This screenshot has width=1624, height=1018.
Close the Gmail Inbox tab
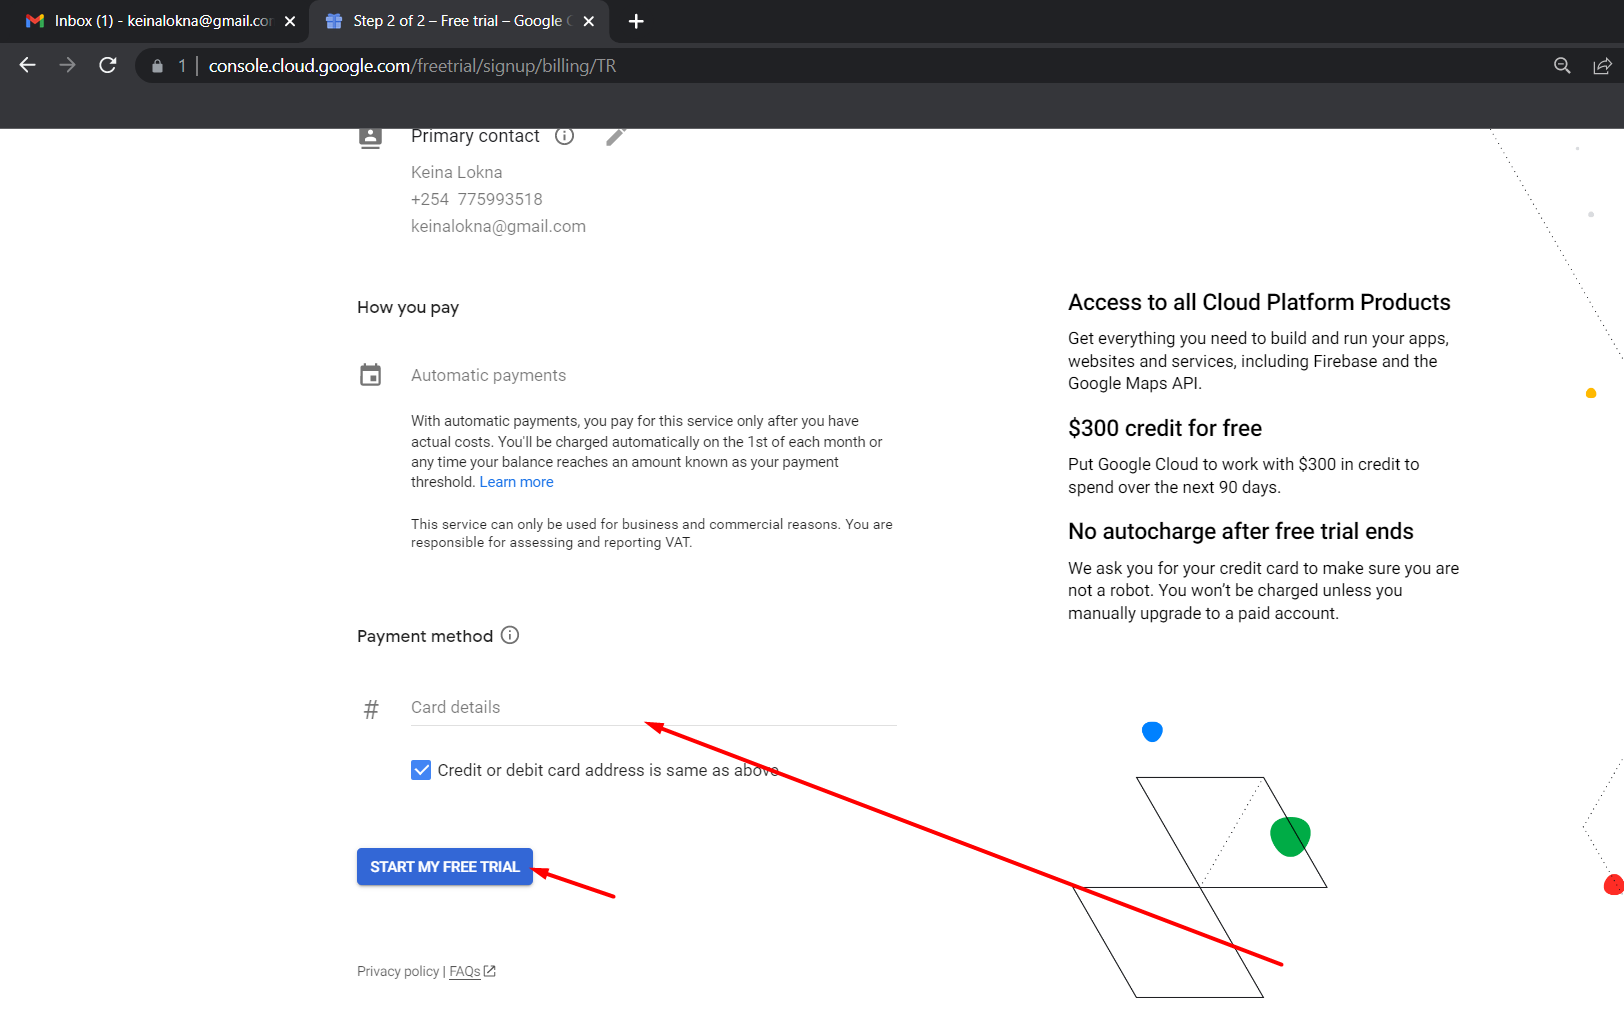click(x=290, y=21)
